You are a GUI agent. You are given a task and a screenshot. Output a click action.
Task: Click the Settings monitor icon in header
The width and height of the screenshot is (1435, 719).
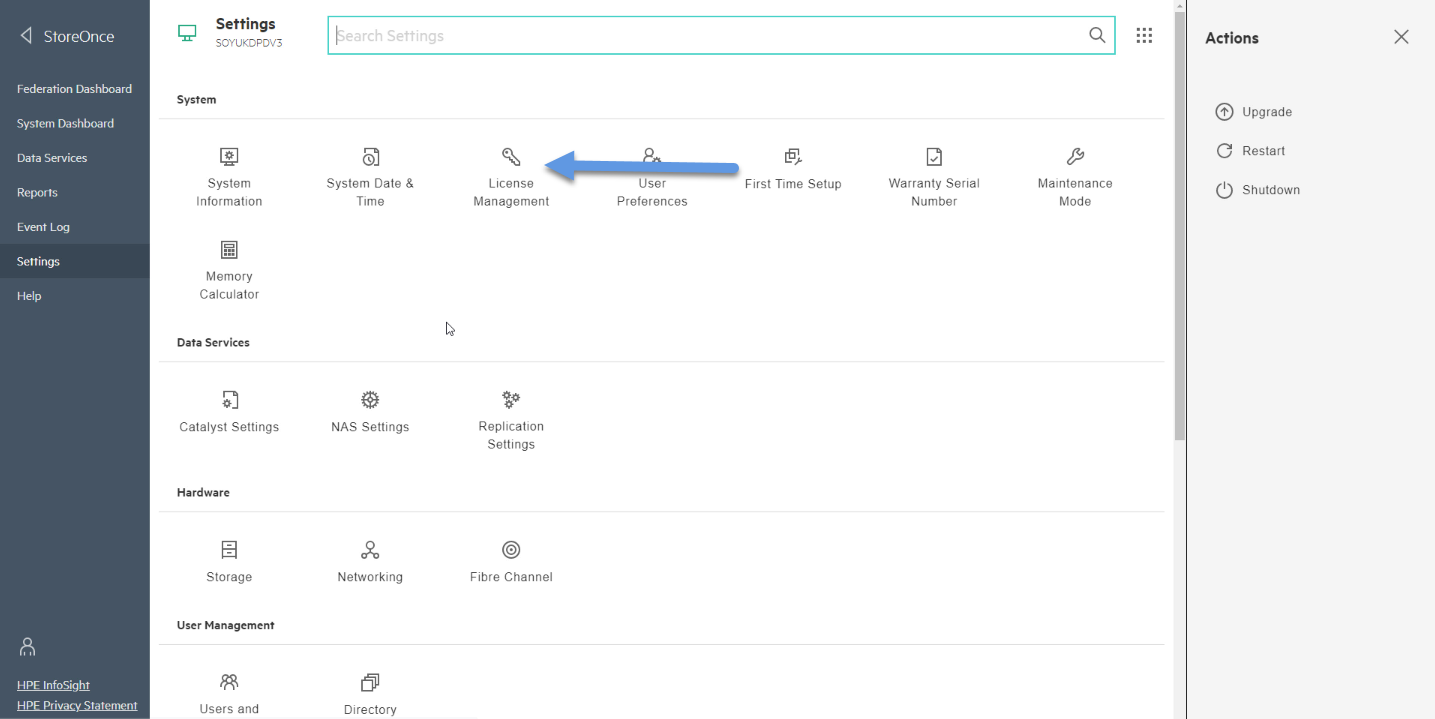click(x=187, y=33)
